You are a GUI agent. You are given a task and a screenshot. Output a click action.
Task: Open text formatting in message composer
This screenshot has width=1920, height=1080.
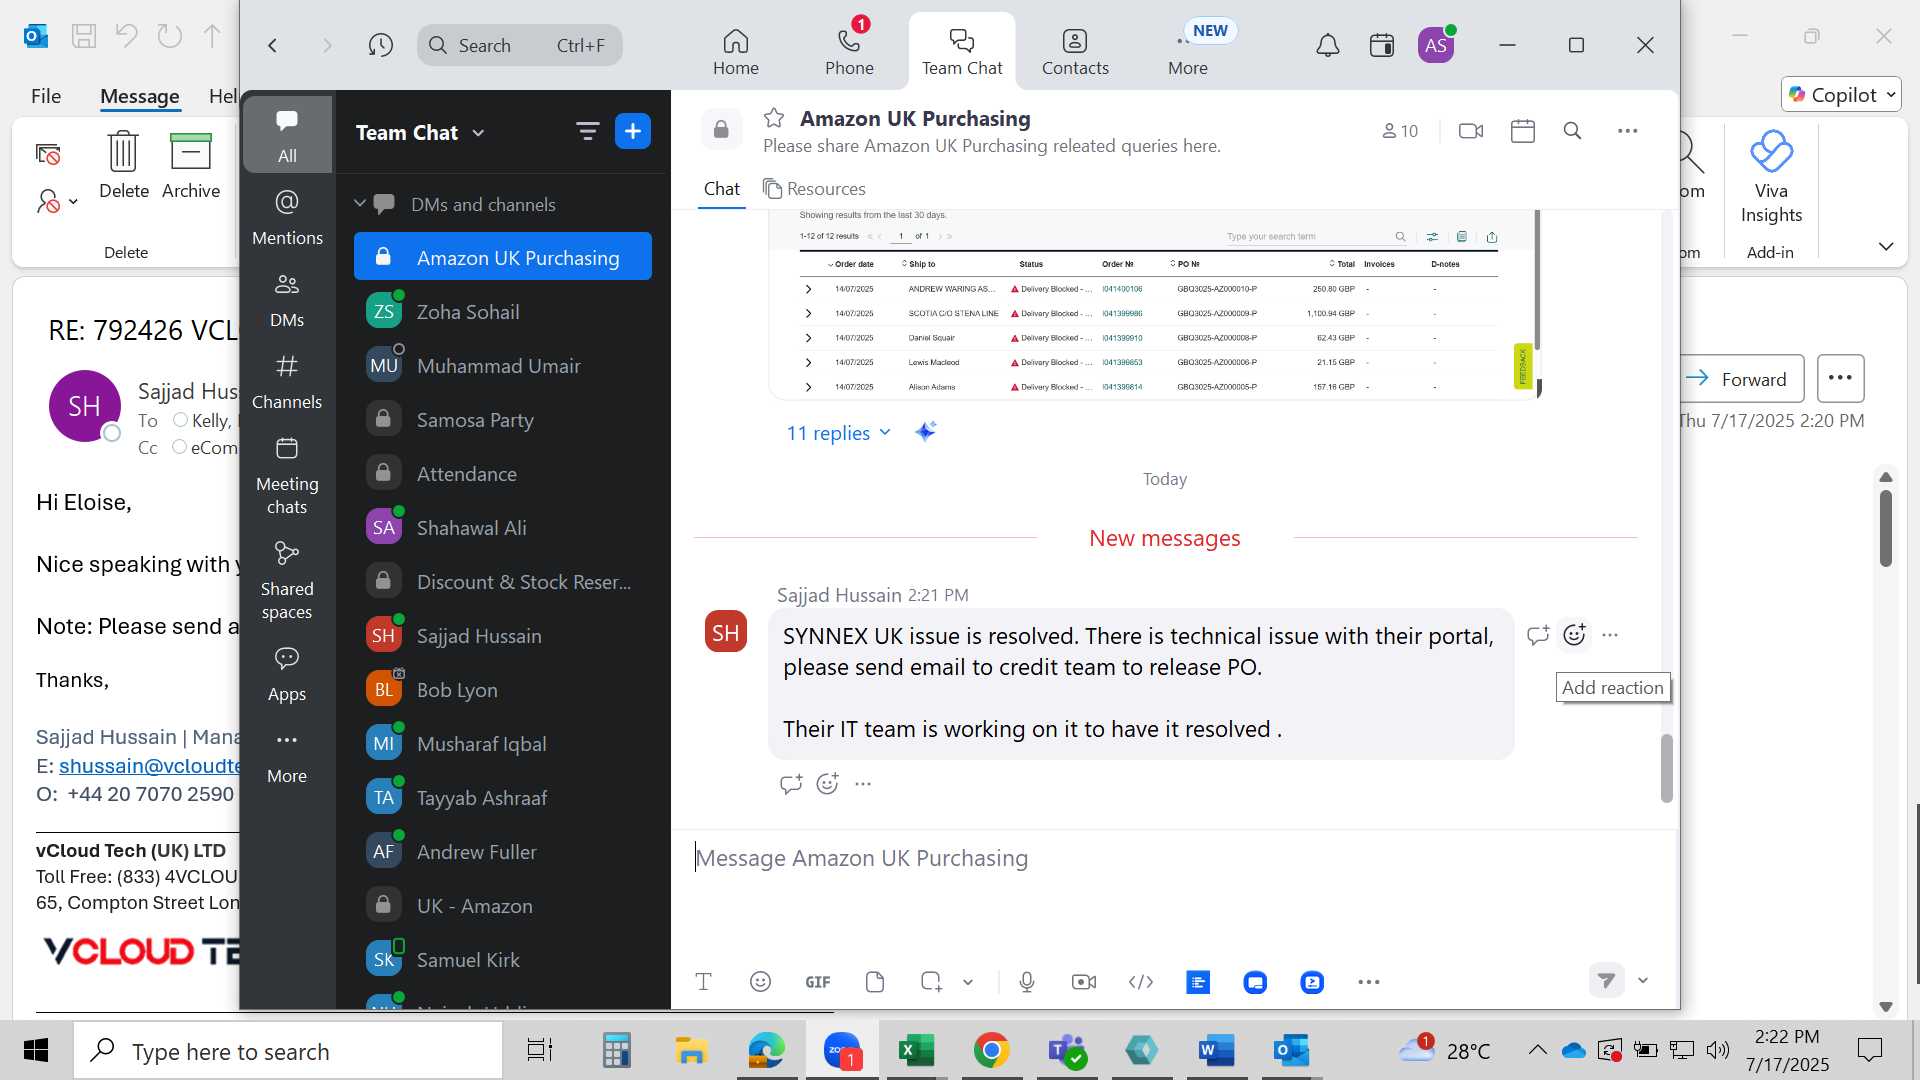click(703, 982)
